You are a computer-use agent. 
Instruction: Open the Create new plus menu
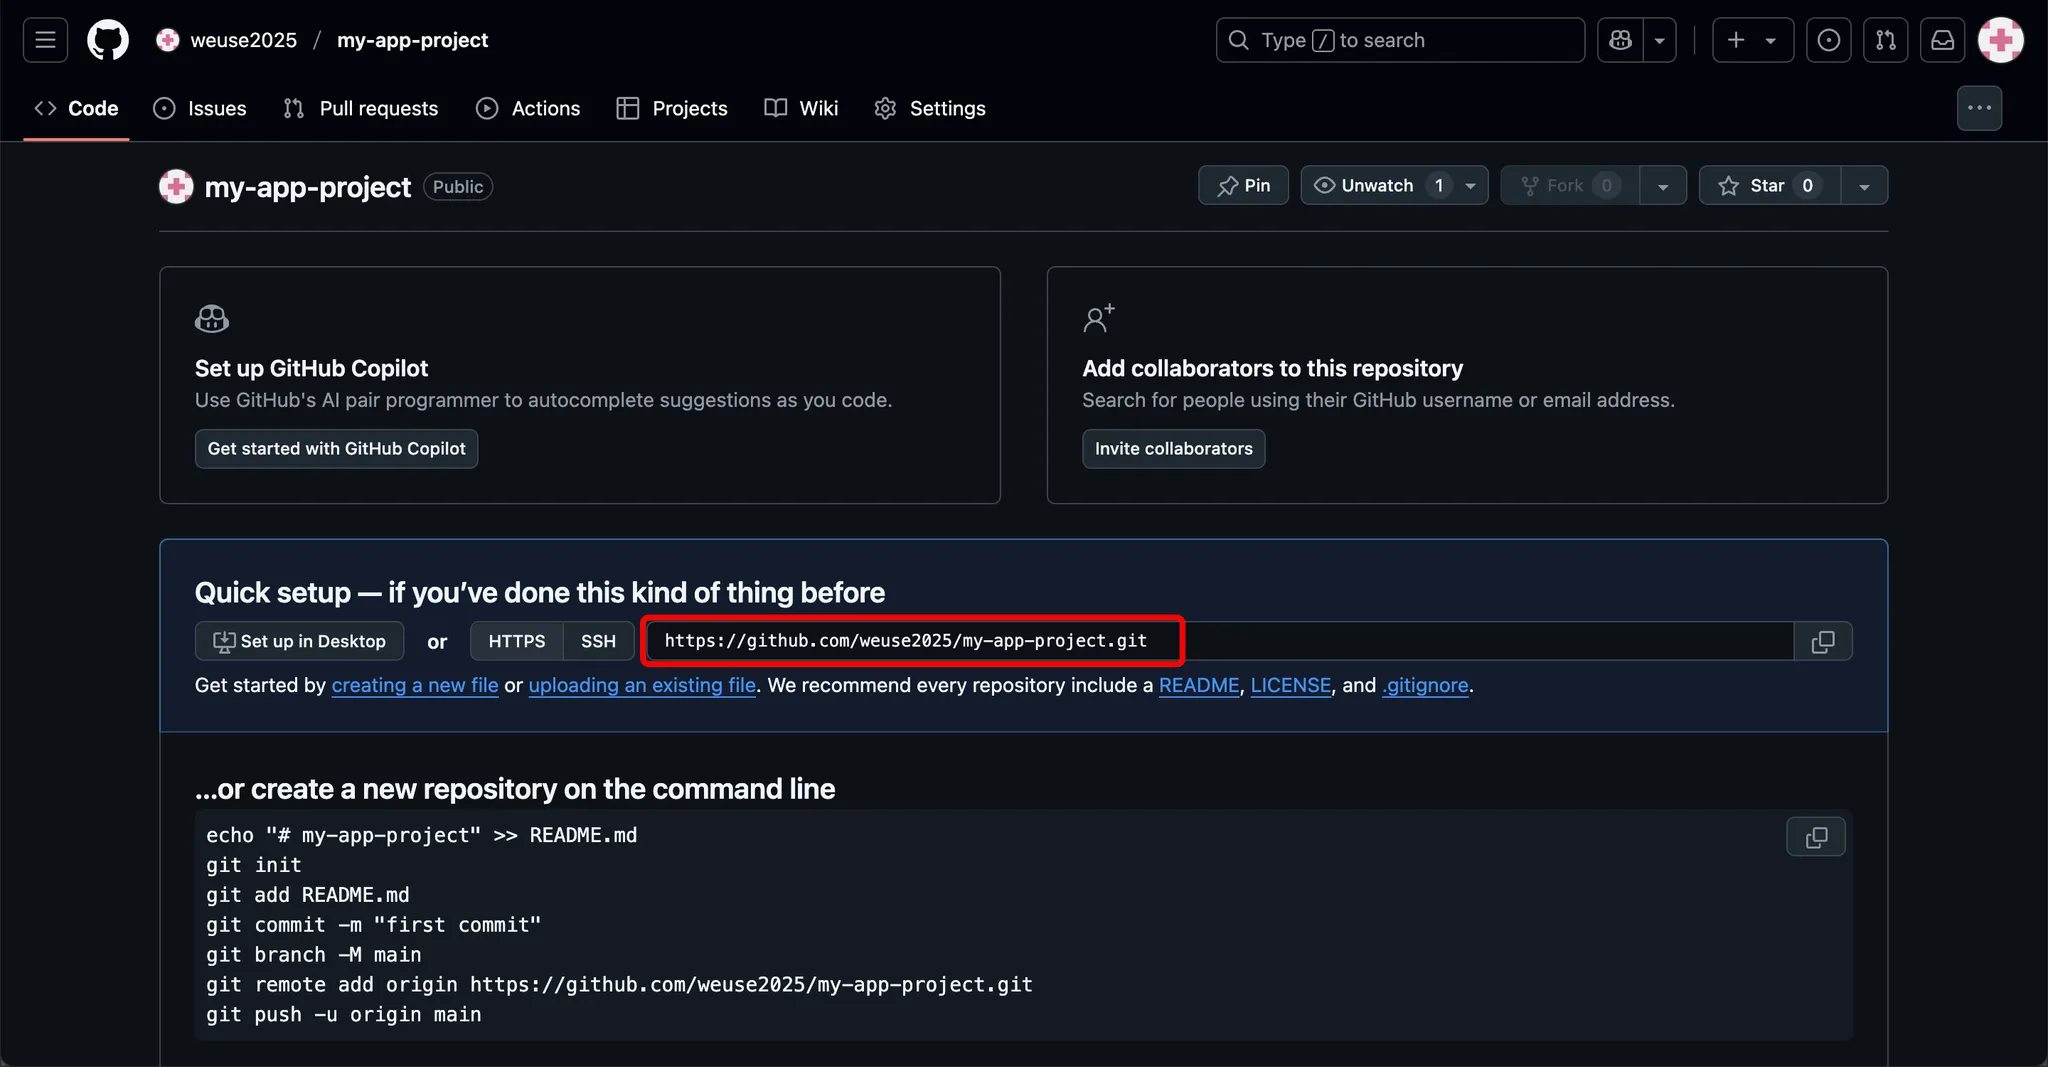[x=1753, y=40]
